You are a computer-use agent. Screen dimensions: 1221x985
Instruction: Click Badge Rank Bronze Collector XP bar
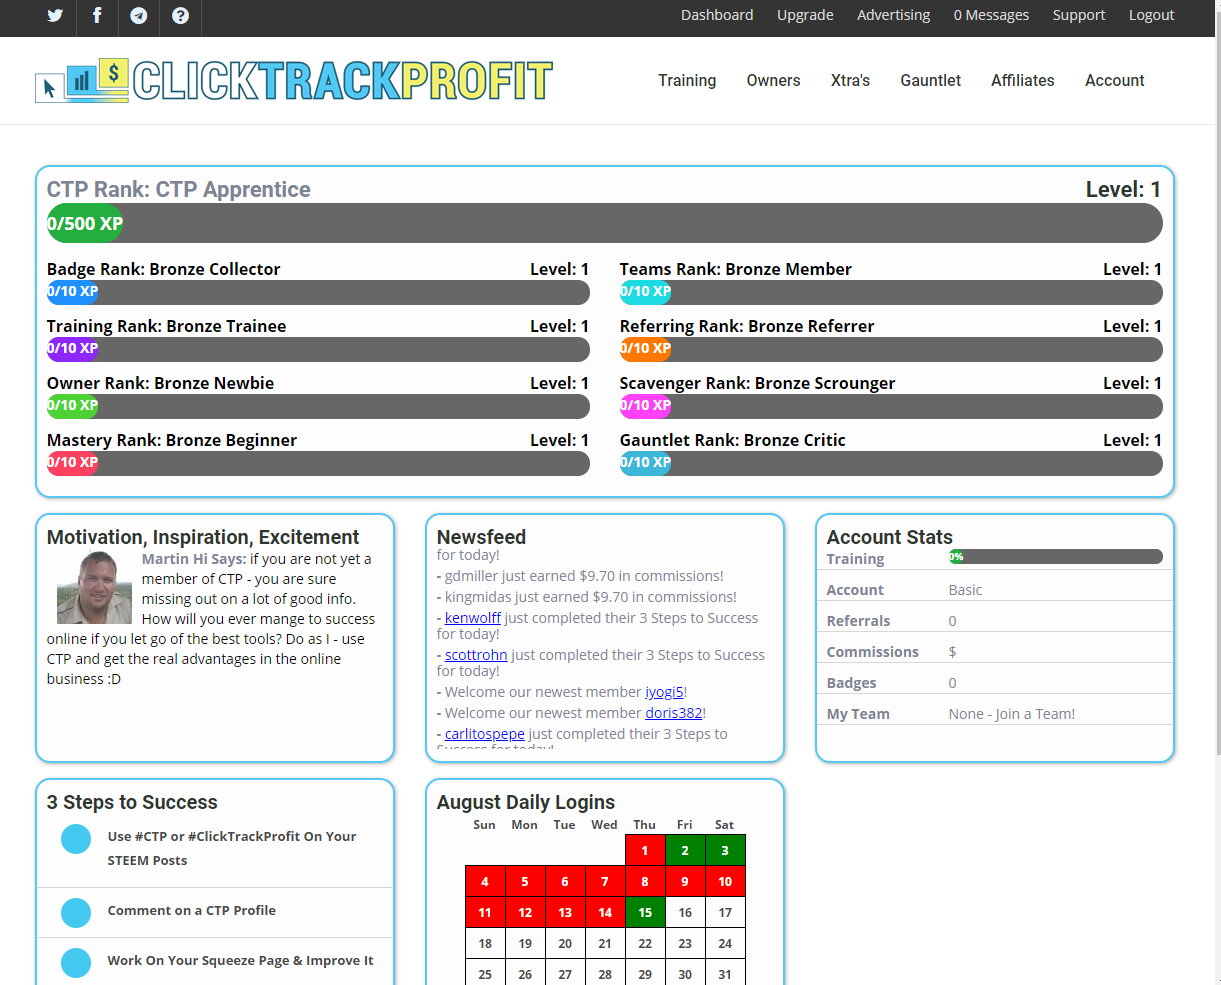(x=318, y=292)
